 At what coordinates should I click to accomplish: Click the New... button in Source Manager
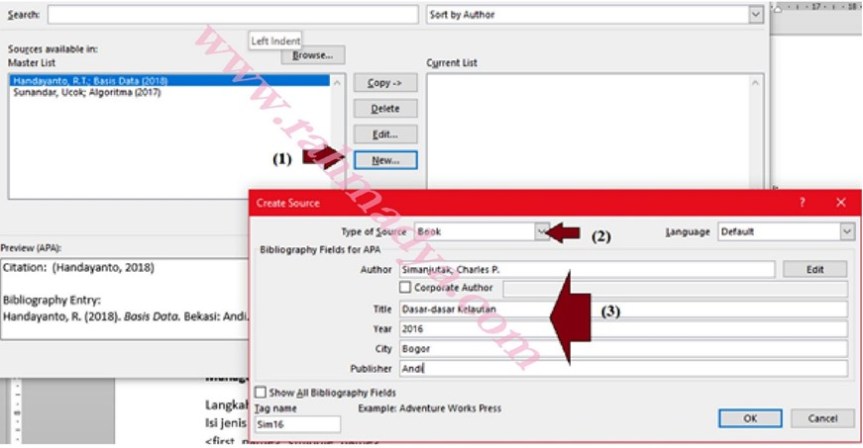385,159
